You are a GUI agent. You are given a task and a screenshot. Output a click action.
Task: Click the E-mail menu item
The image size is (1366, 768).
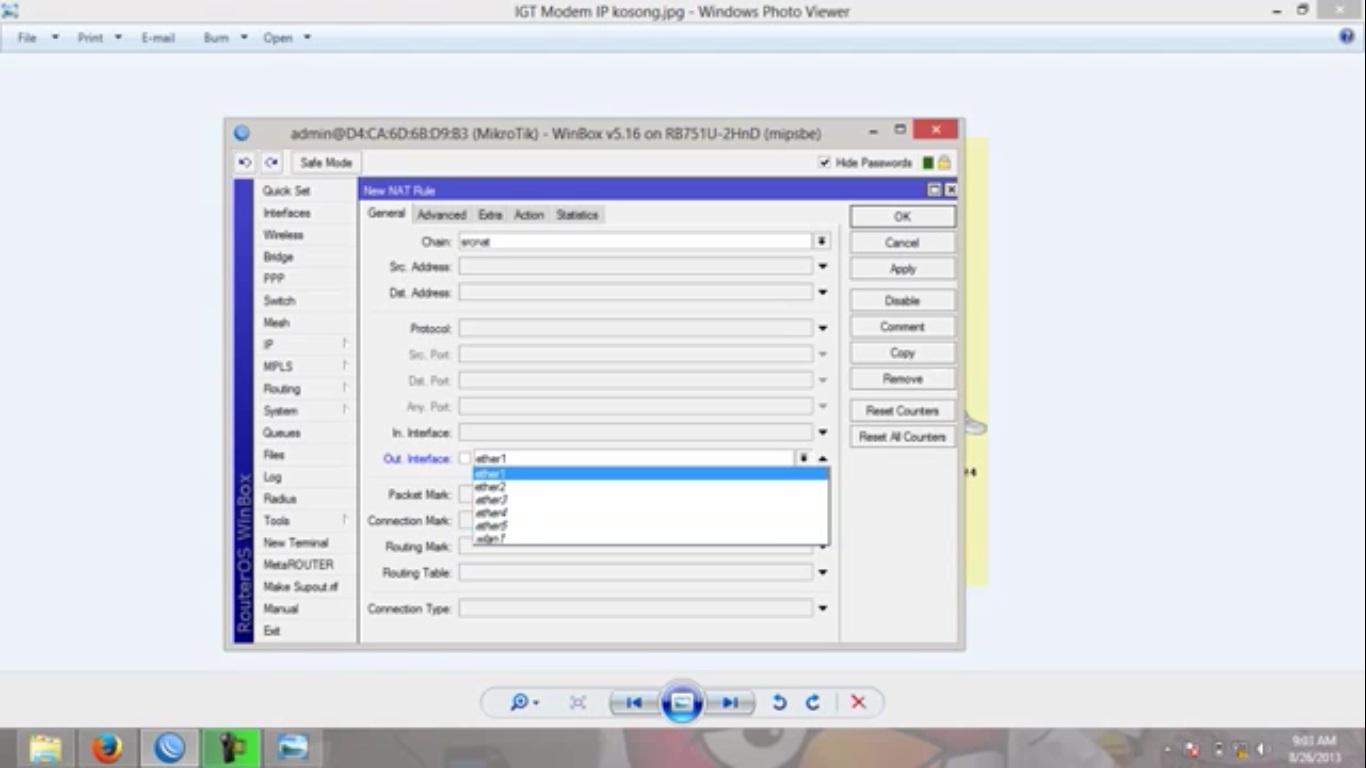pyautogui.click(x=158, y=37)
